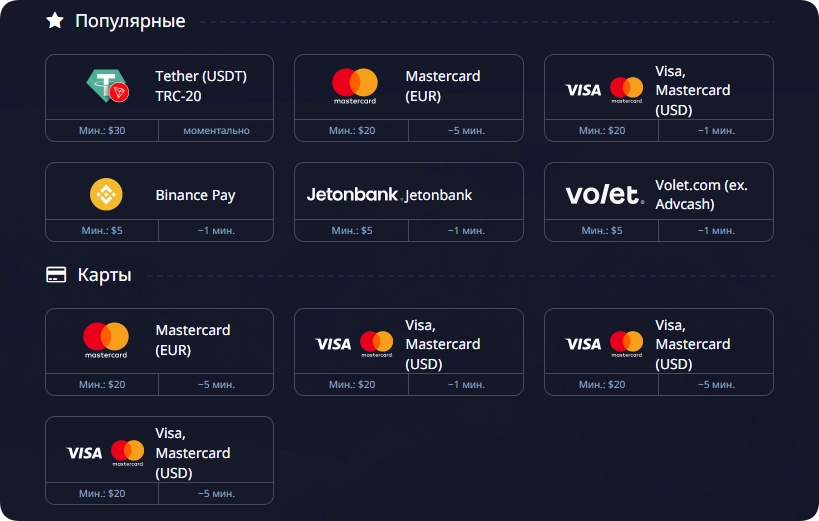Image resolution: width=819 pixels, height=521 pixels.
Task: Choose Jetonbank payment method label
Action: tap(439, 195)
